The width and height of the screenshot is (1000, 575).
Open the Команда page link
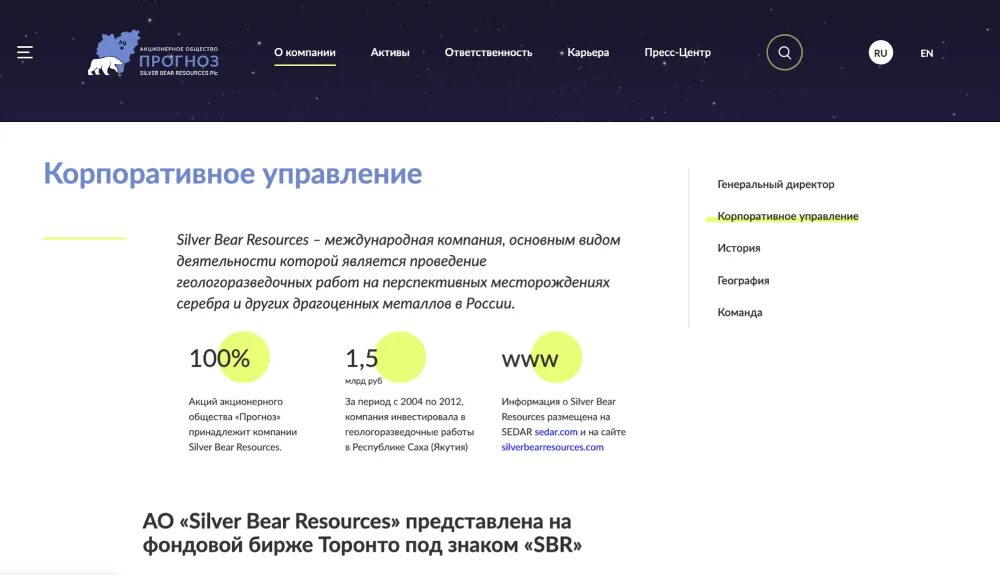pos(740,312)
